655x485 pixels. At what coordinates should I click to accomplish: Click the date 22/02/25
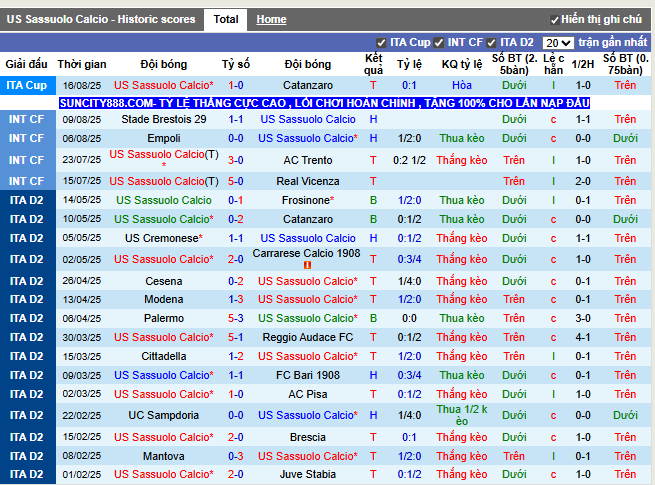(82, 416)
